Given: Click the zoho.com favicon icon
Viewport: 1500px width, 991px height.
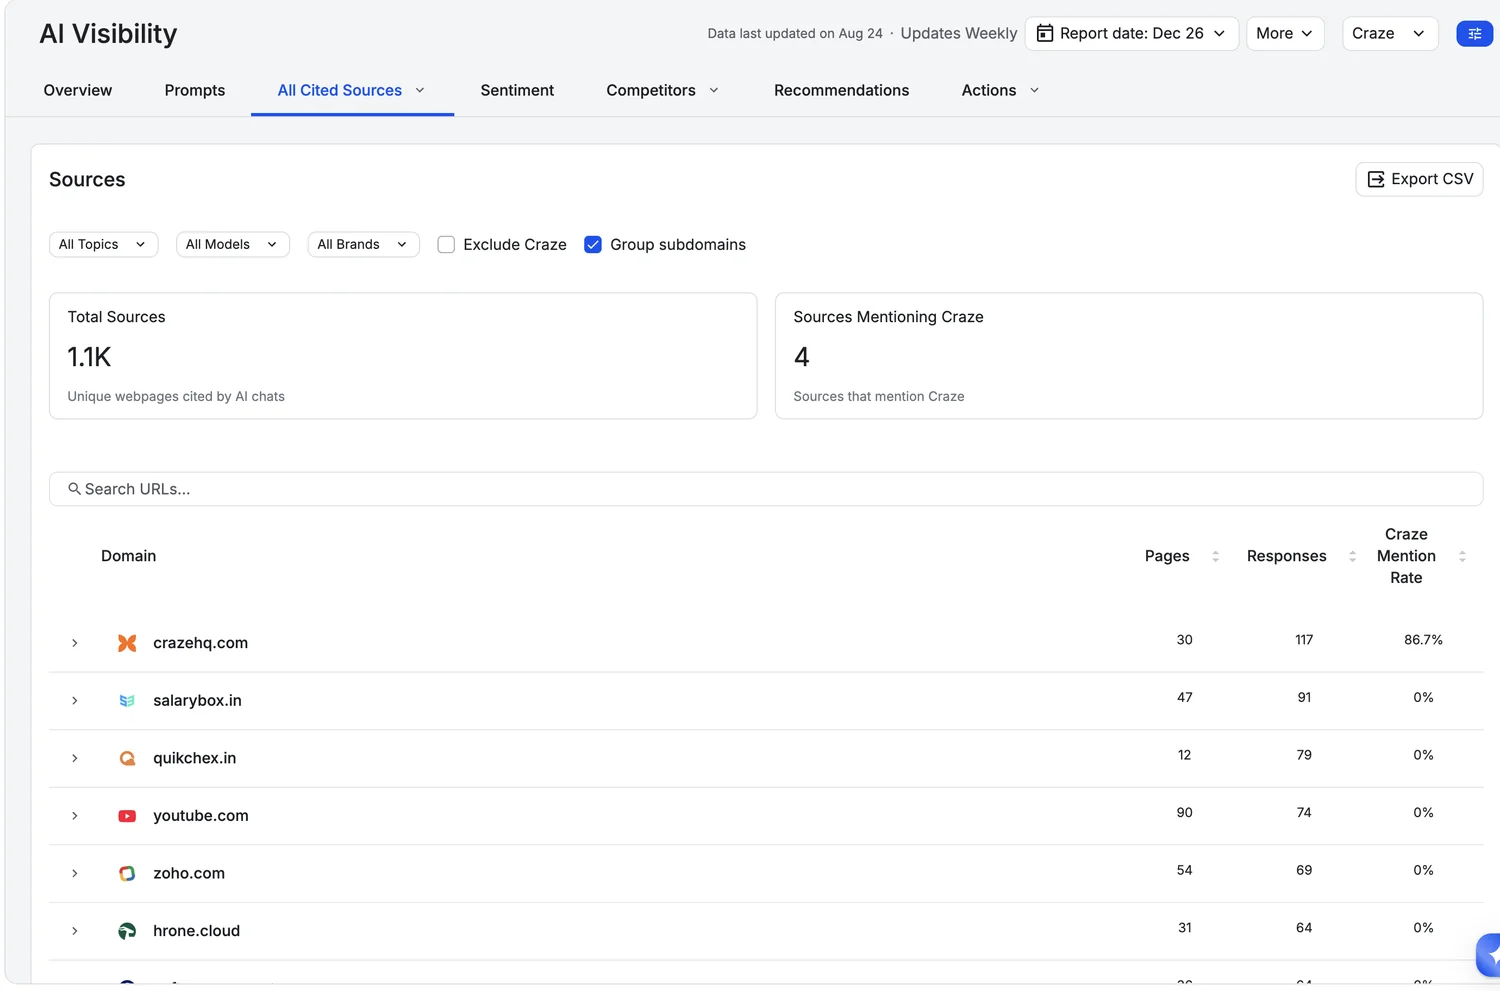Looking at the screenshot, I should coord(127,874).
